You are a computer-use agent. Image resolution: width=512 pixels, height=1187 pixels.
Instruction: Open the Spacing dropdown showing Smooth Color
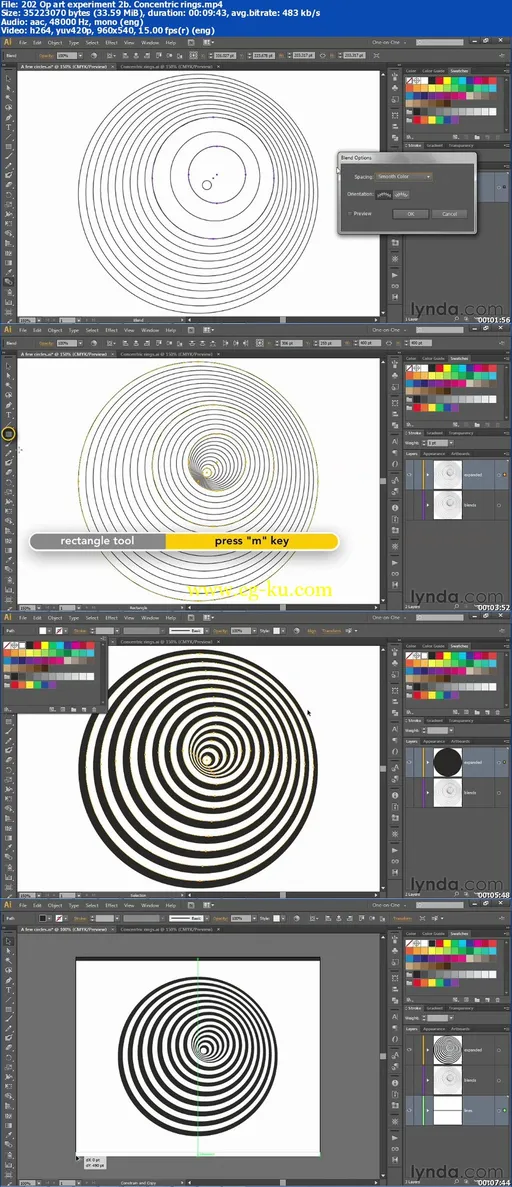(404, 176)
